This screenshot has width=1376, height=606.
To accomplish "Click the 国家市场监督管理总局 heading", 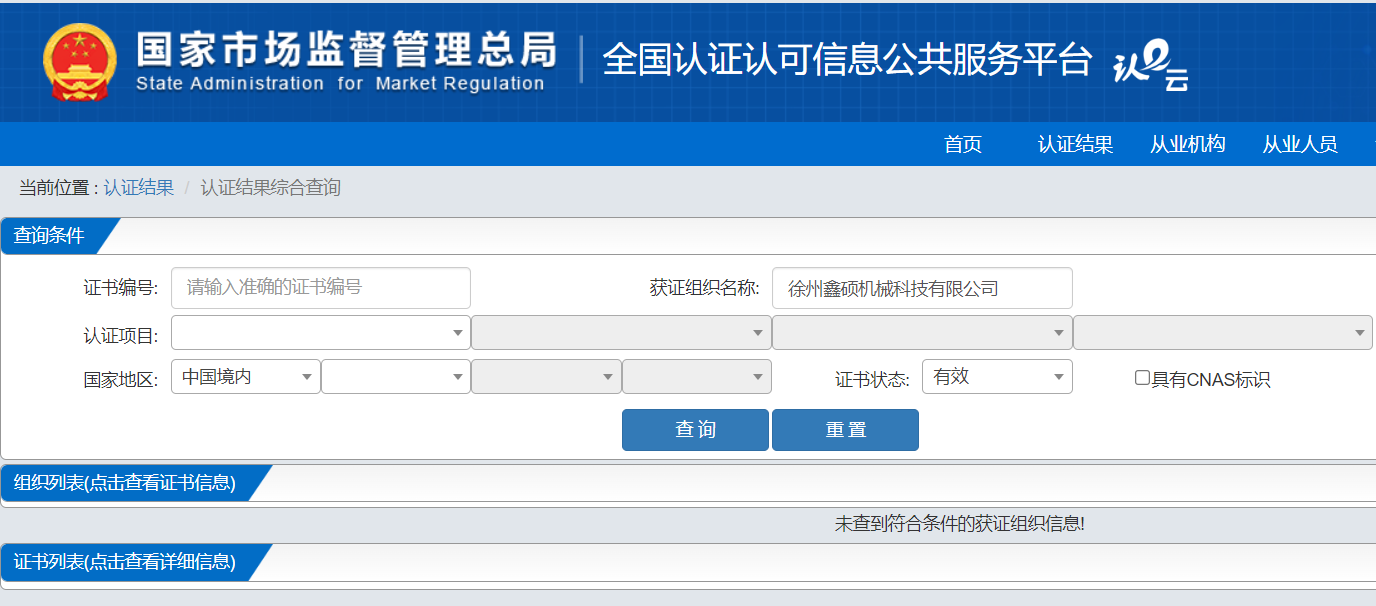I will pos(346,48).
